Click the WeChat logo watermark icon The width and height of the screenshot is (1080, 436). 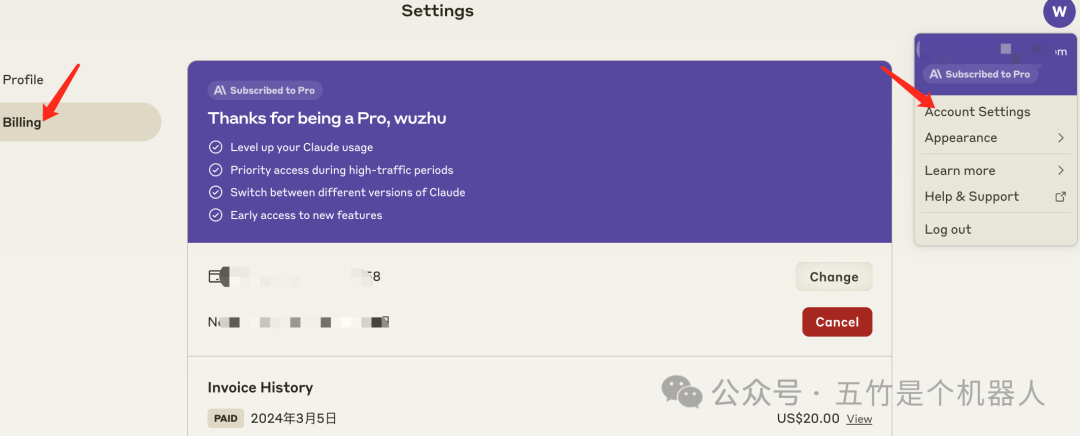[684, 392]
